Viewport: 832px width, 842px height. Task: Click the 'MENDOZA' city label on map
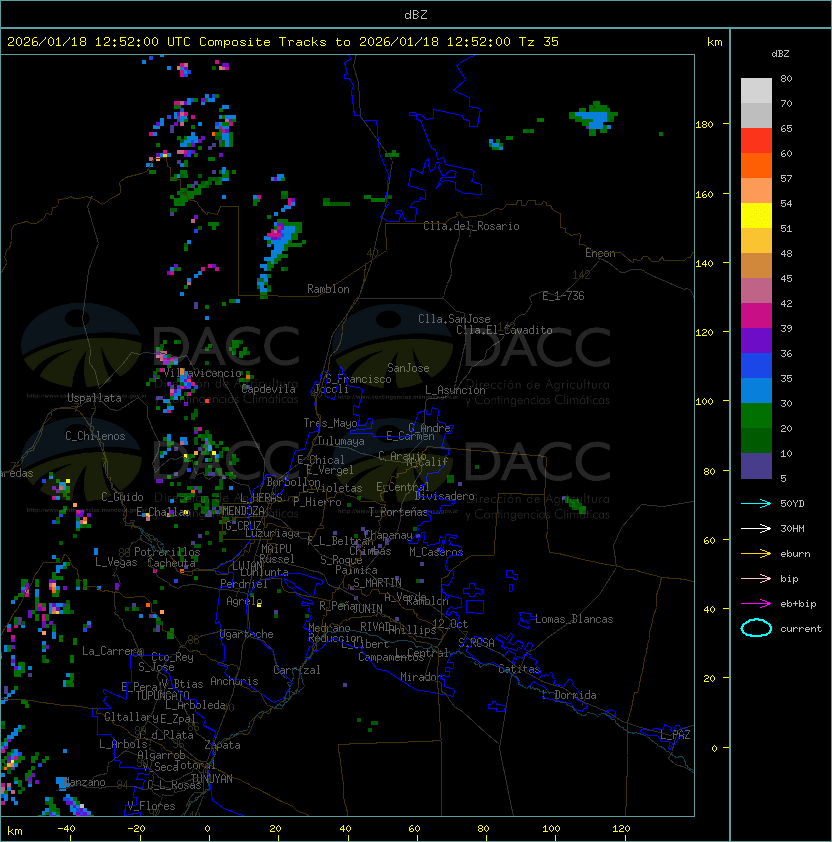click(x=243, y=511)
